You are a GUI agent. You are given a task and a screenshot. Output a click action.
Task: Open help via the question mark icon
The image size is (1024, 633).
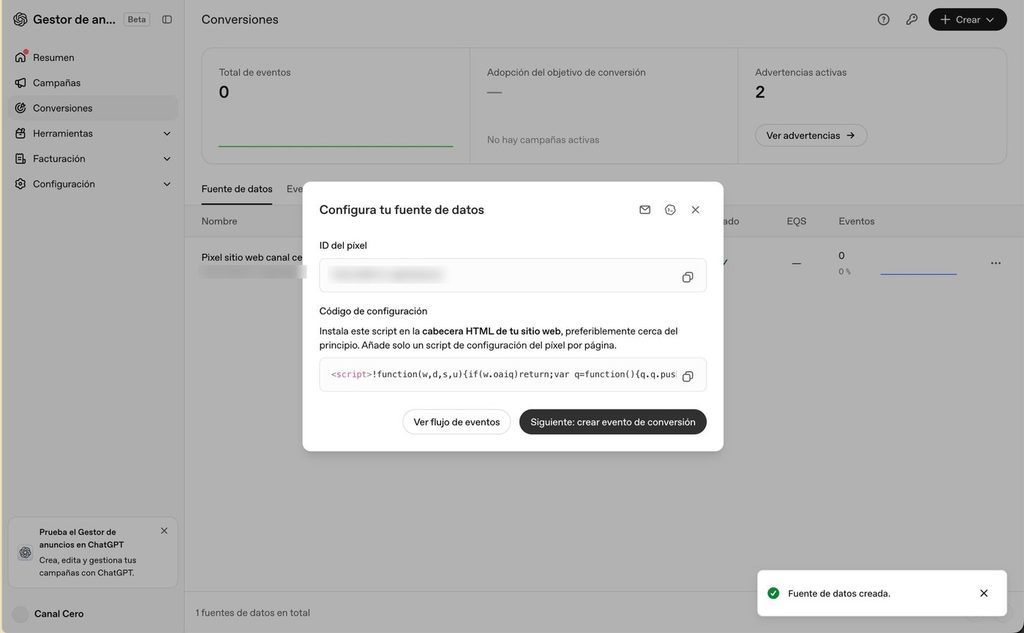(x=884, y=20)
